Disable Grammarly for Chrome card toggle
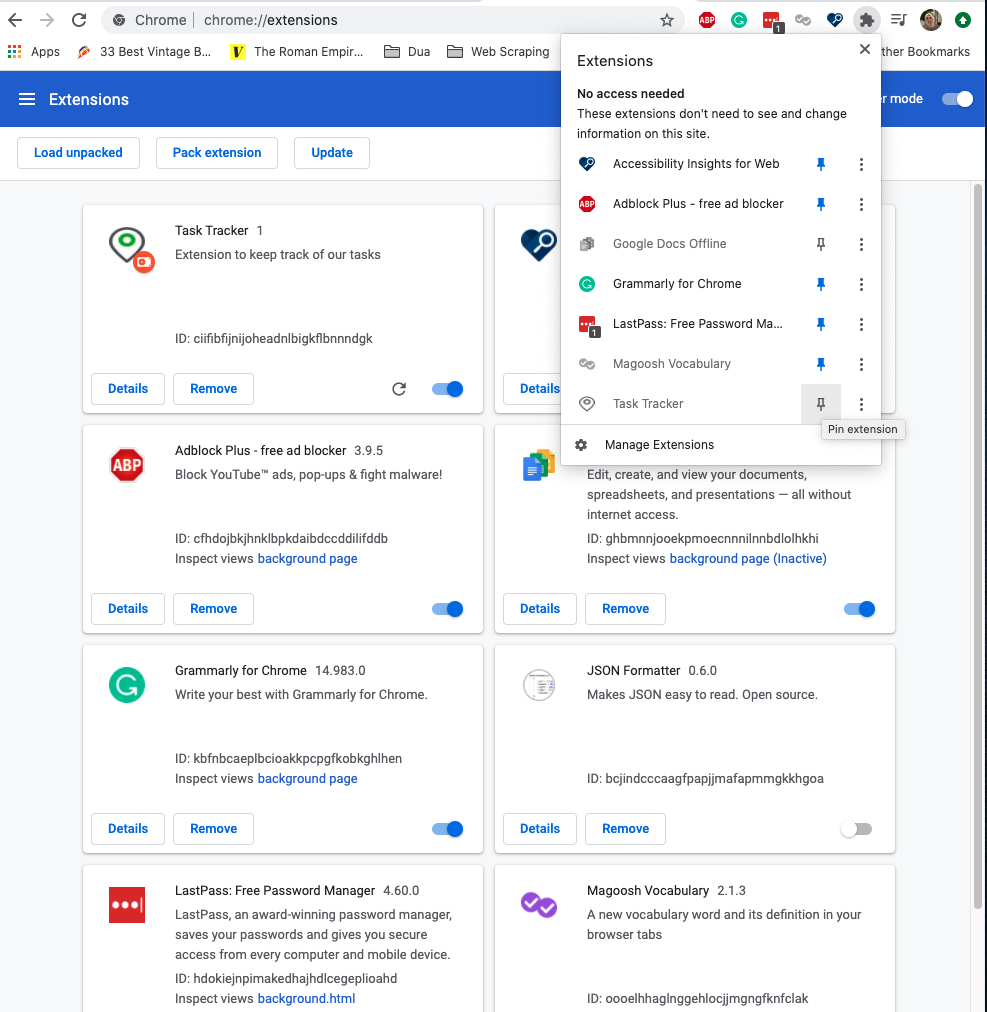This screenshot has height=1012, width=987. tap(447, 829)
